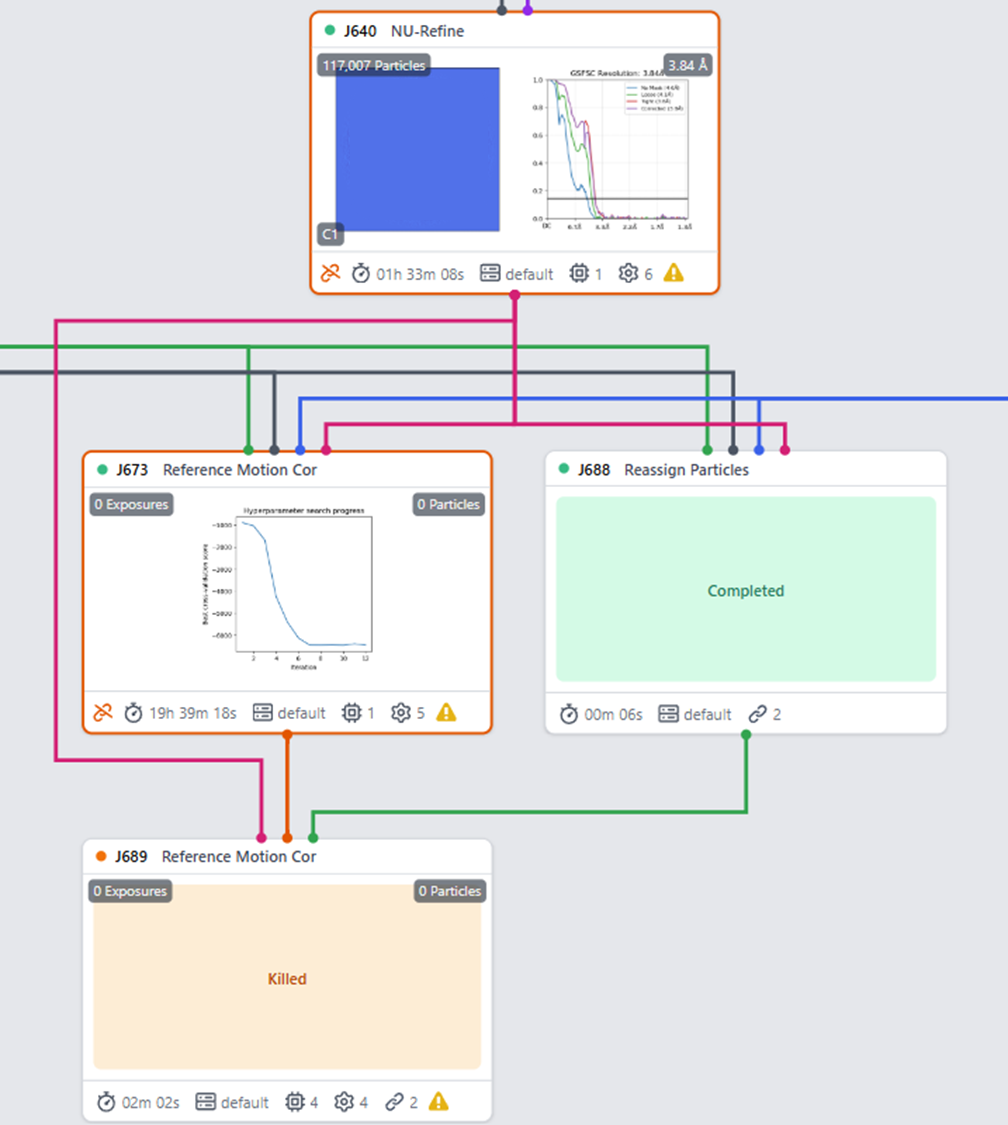Click the warning icon on J640 NU-Refine
1008x1125 pixels.
(x=674, y=273)
